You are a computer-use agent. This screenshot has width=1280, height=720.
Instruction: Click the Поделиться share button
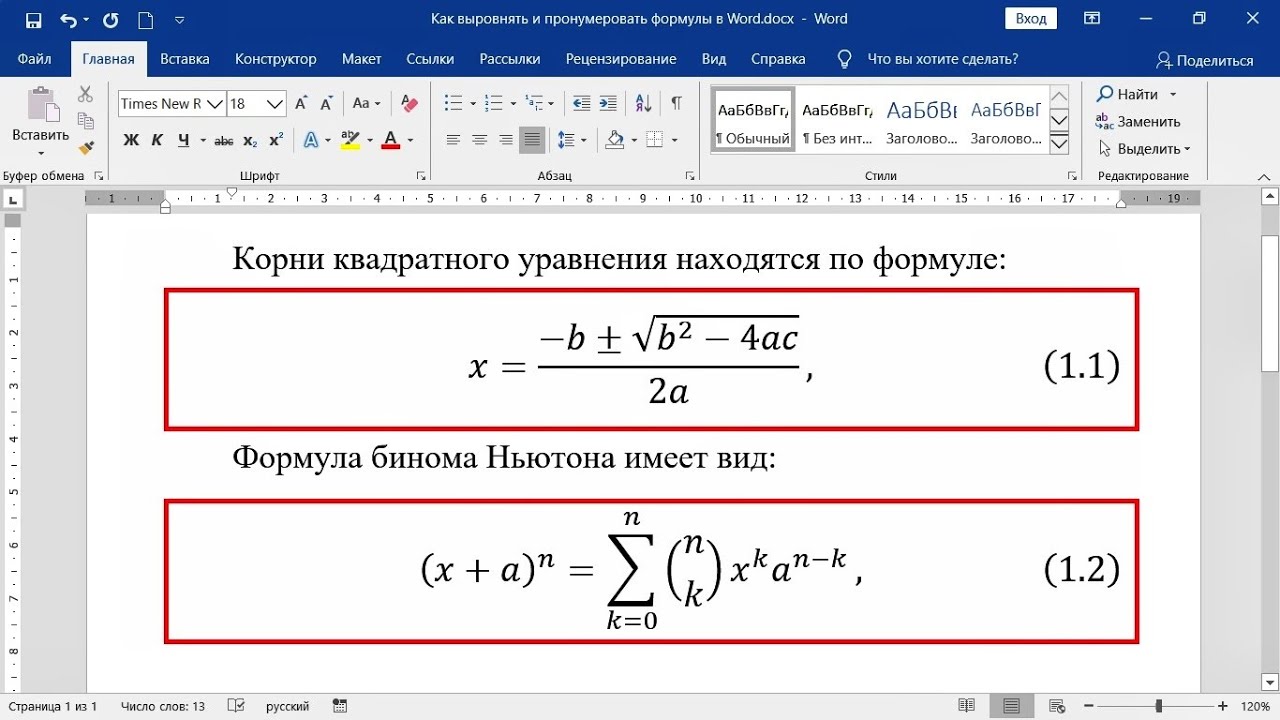point(1204,60)
